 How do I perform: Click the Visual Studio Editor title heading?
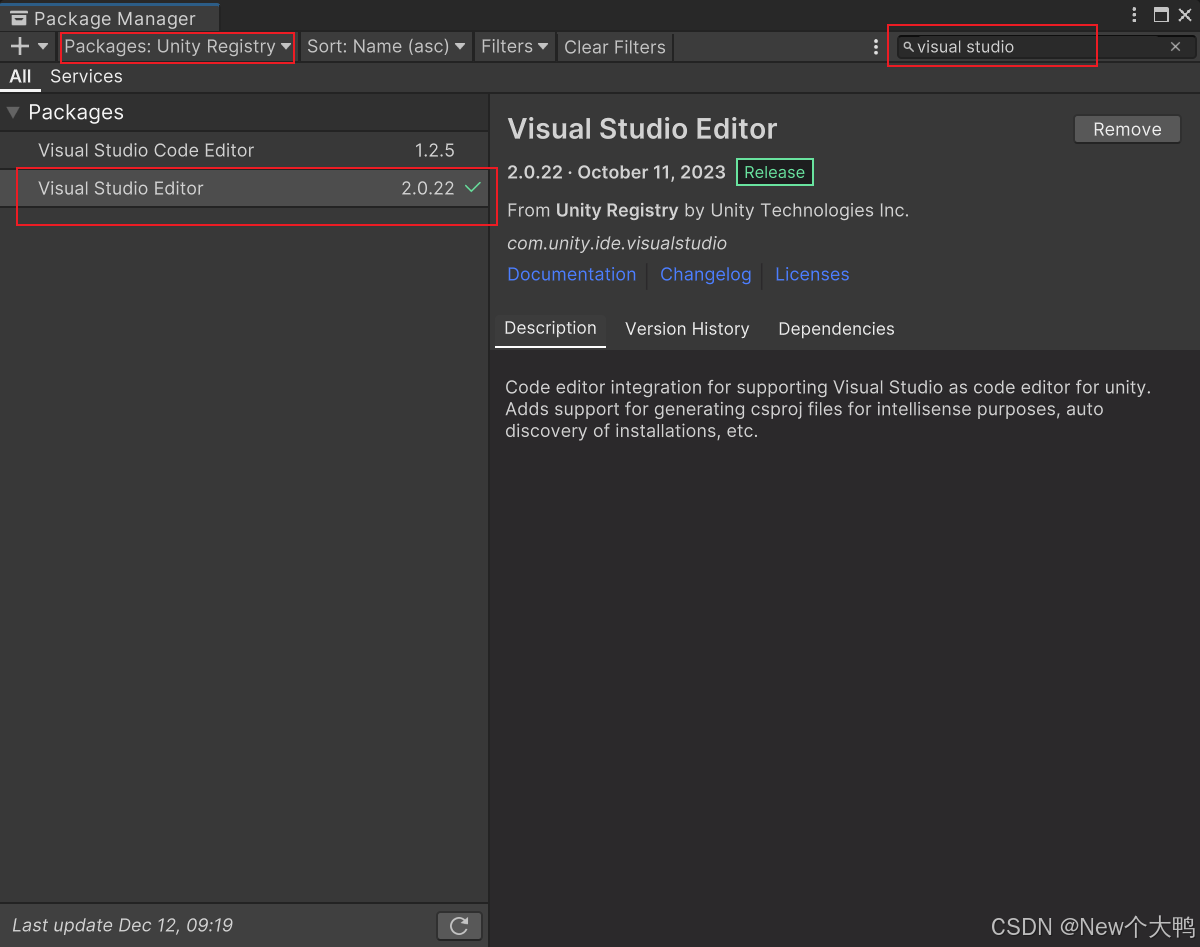(x=642, y=129)
